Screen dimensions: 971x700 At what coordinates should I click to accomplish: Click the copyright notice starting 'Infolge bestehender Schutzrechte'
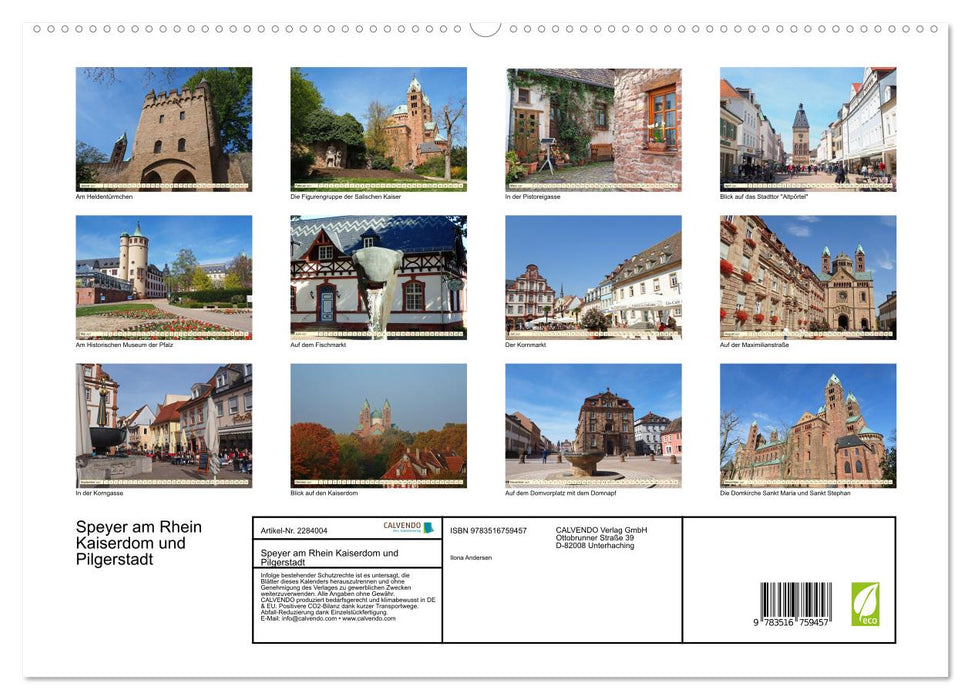tap(348, 597)
